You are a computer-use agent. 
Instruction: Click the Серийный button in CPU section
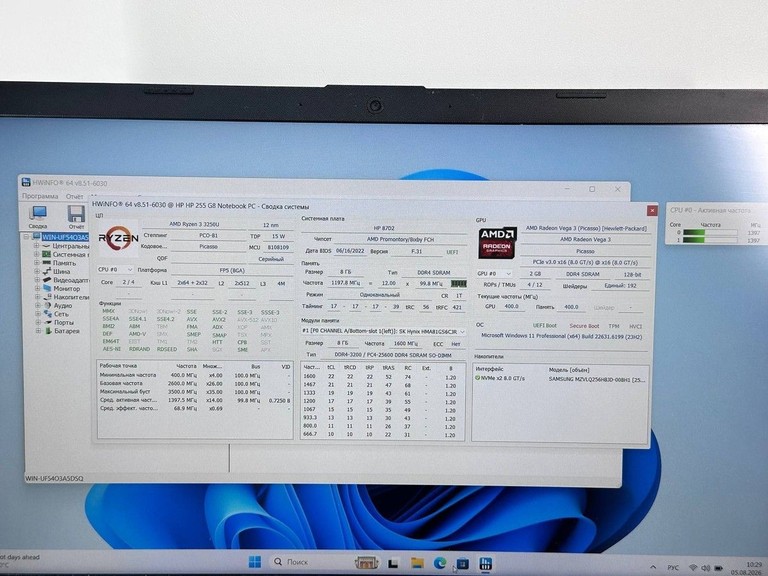click(271, 259)
